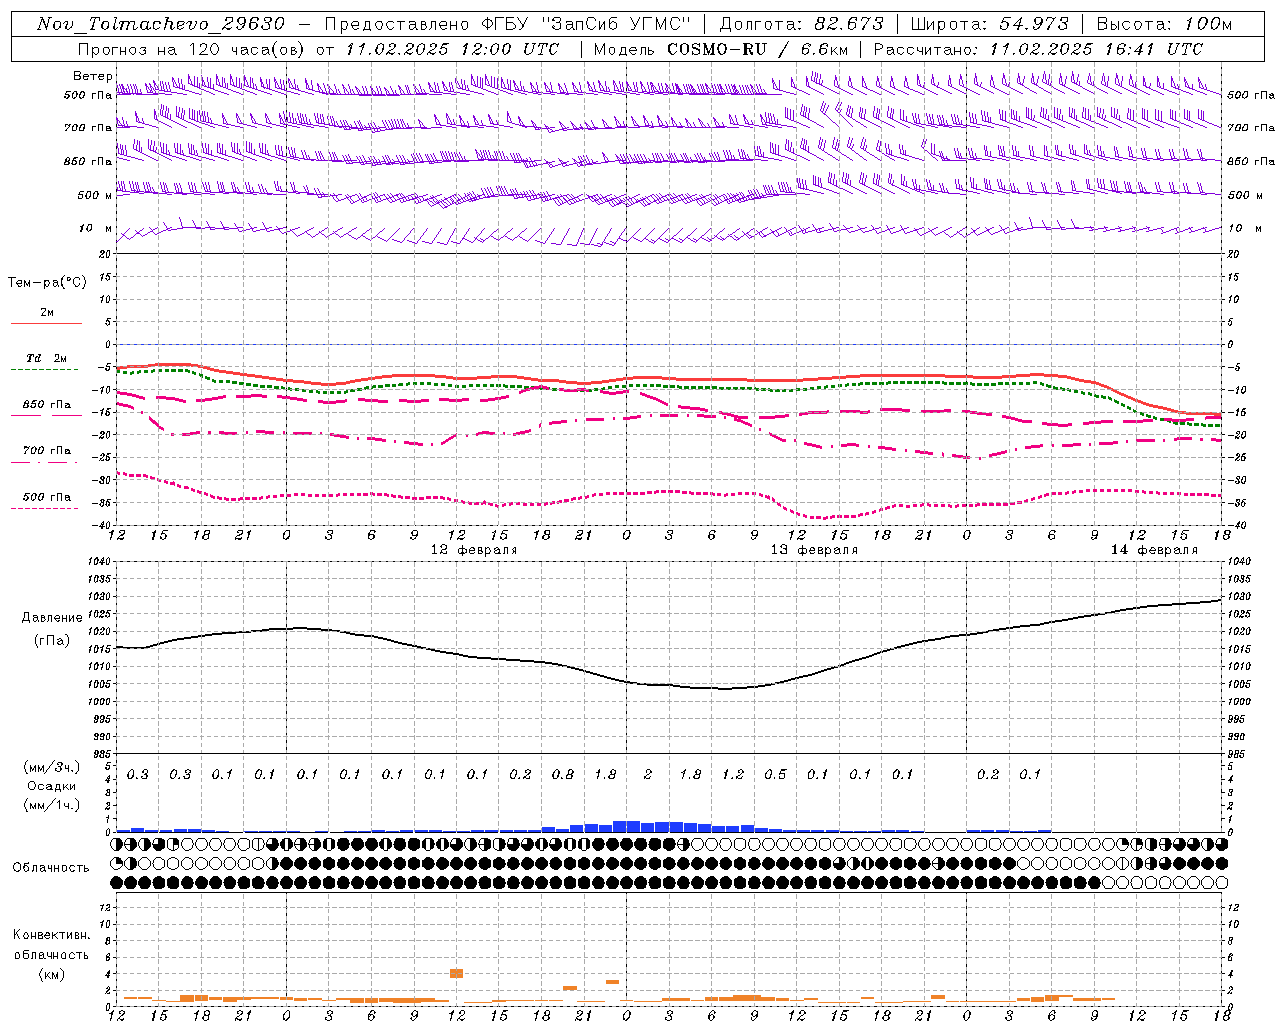Click the '13 февраля' date label
The height and width of the screenshot is (1024, 1280).
[814, 550]
